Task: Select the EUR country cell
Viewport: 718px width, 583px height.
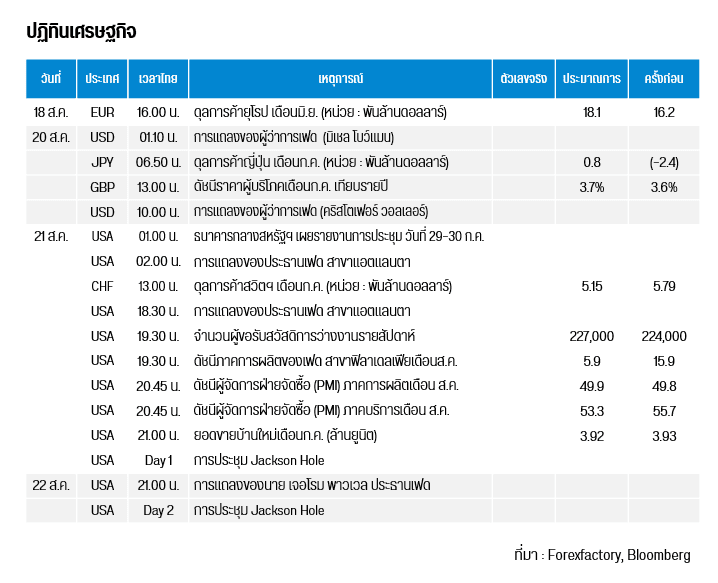Action: [x=102, y=112]
